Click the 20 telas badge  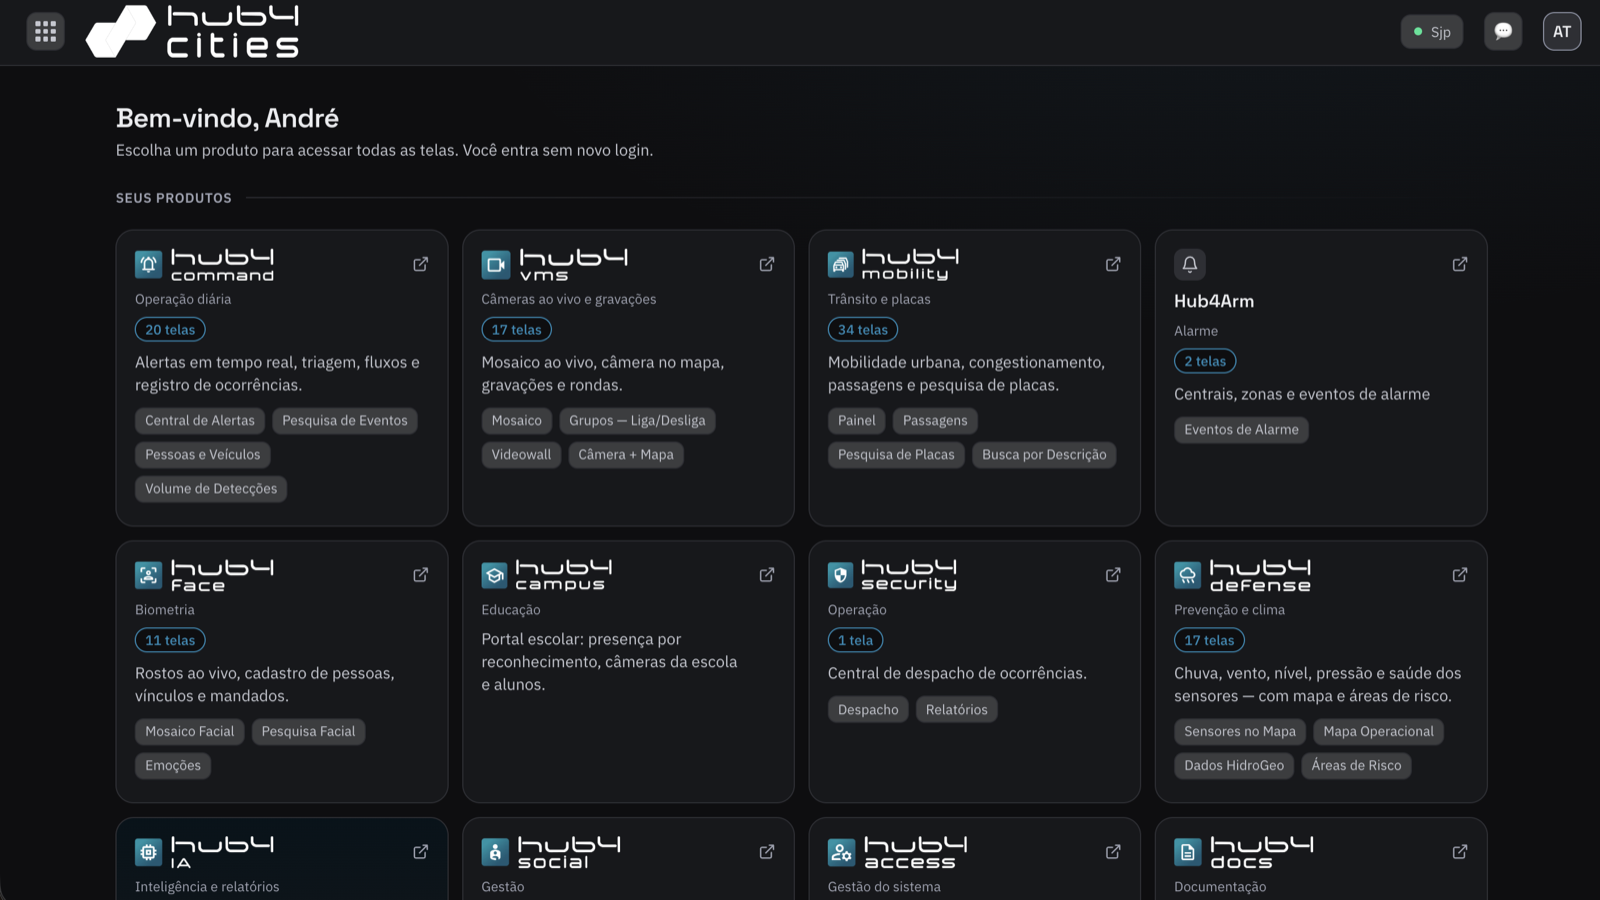[170, 330]
